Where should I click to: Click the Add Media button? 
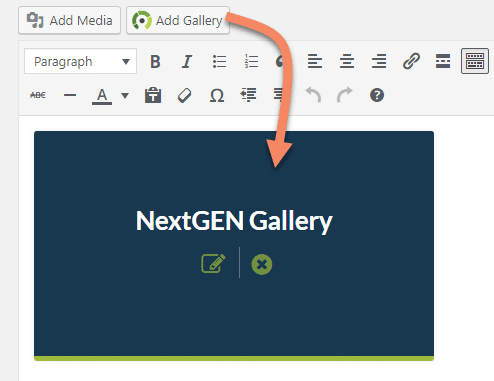(69, 20)
